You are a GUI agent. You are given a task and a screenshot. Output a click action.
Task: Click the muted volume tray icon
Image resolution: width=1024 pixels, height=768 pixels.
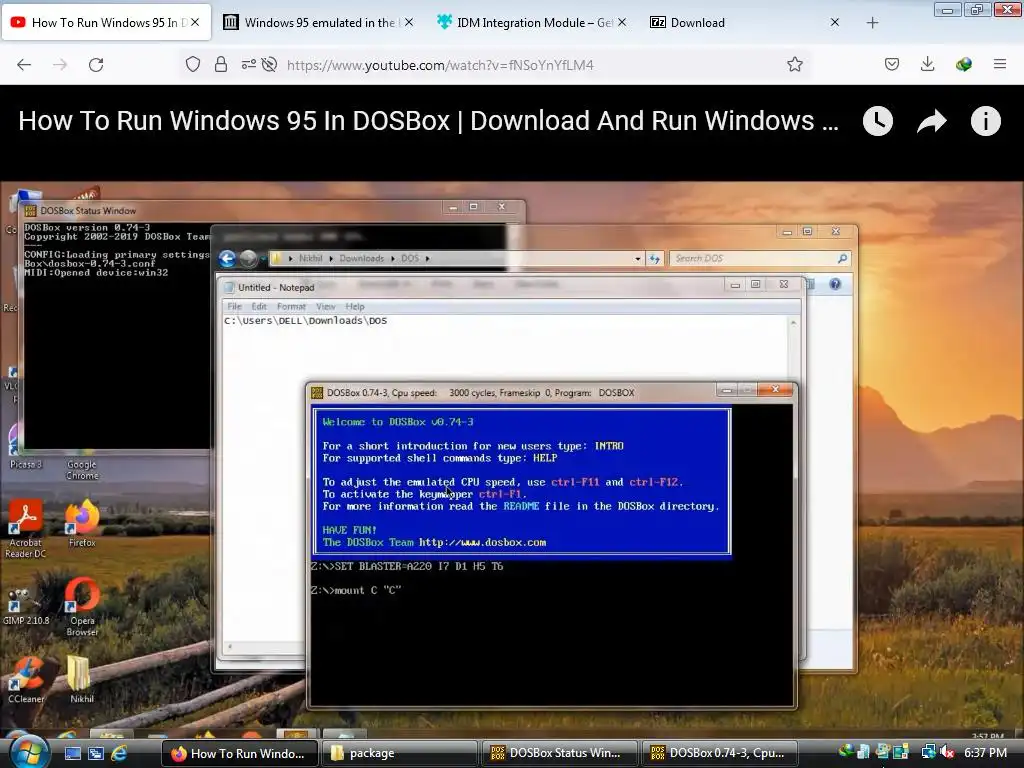946,752
